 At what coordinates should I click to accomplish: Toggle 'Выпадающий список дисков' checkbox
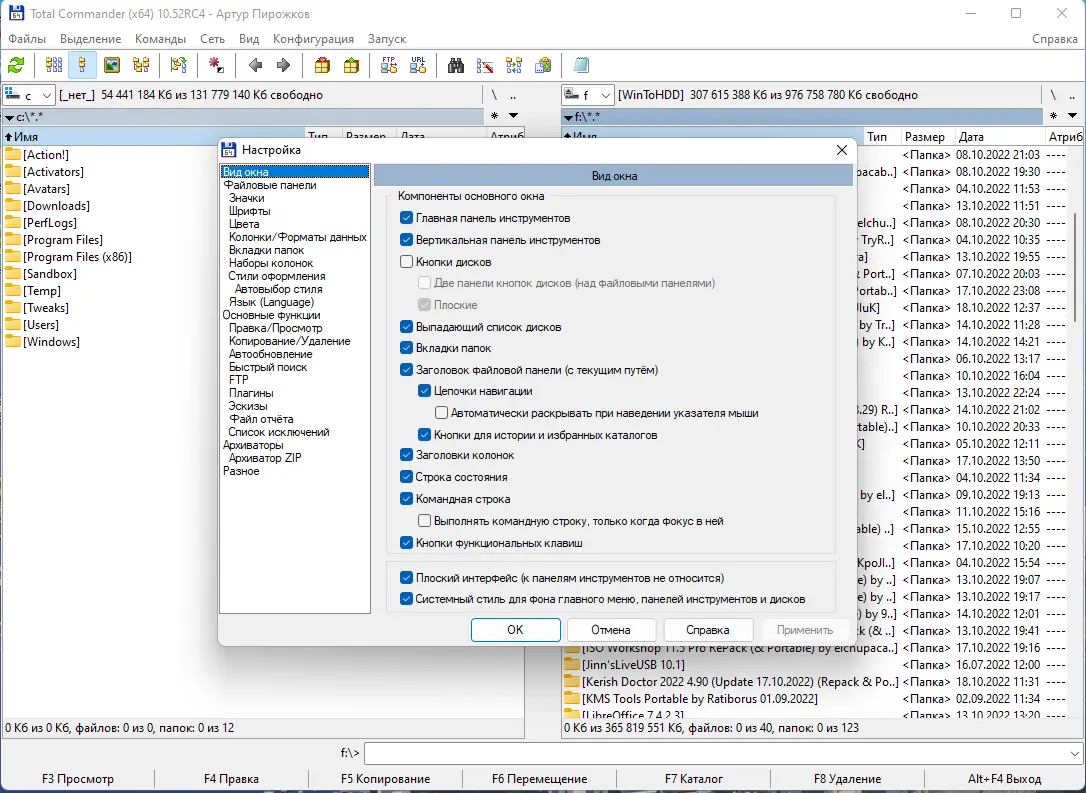click(407, 327)
